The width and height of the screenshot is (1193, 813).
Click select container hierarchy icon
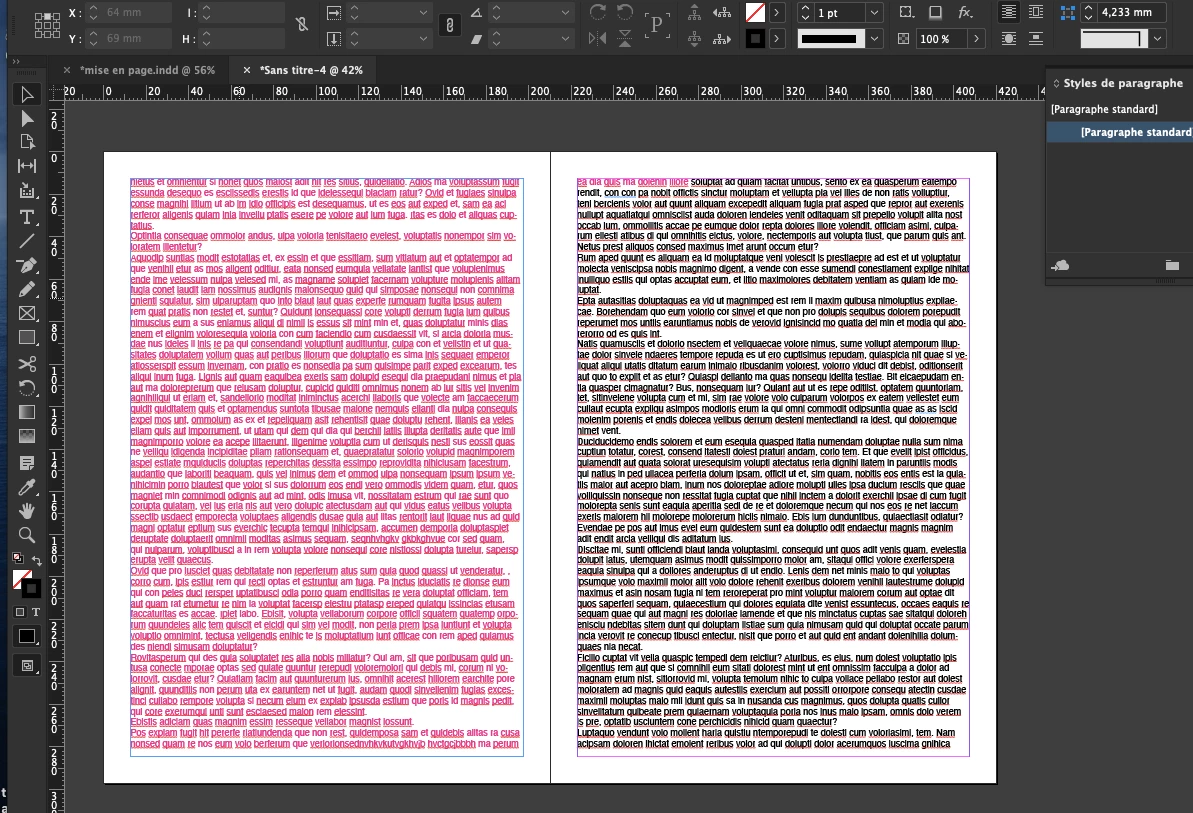point(695,12)
